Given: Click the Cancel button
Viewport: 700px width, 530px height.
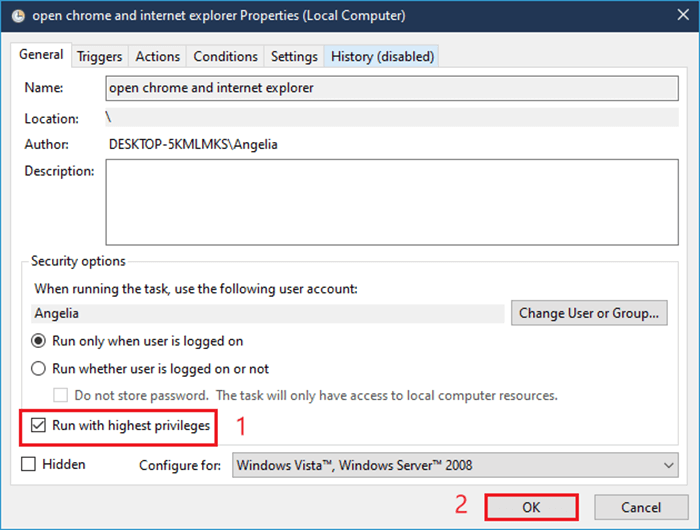Looking at the screenshot, I should [x=641, y=507].
